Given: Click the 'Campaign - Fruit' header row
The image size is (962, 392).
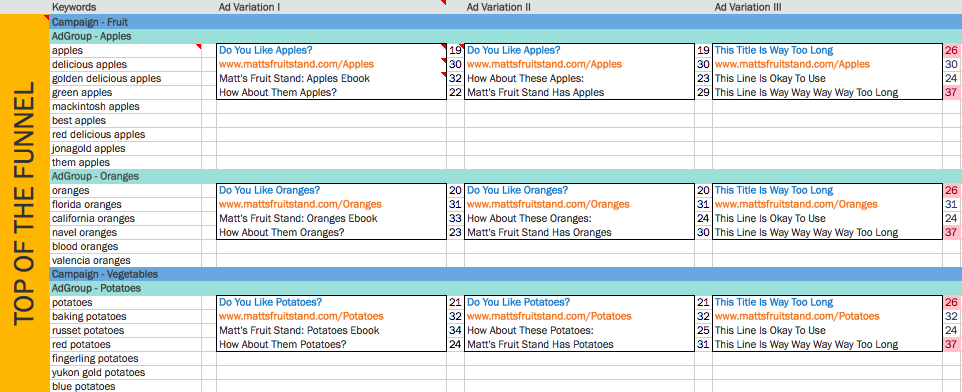Looking at the screenshot, I should pyautogui.click(x=506, y=22).
